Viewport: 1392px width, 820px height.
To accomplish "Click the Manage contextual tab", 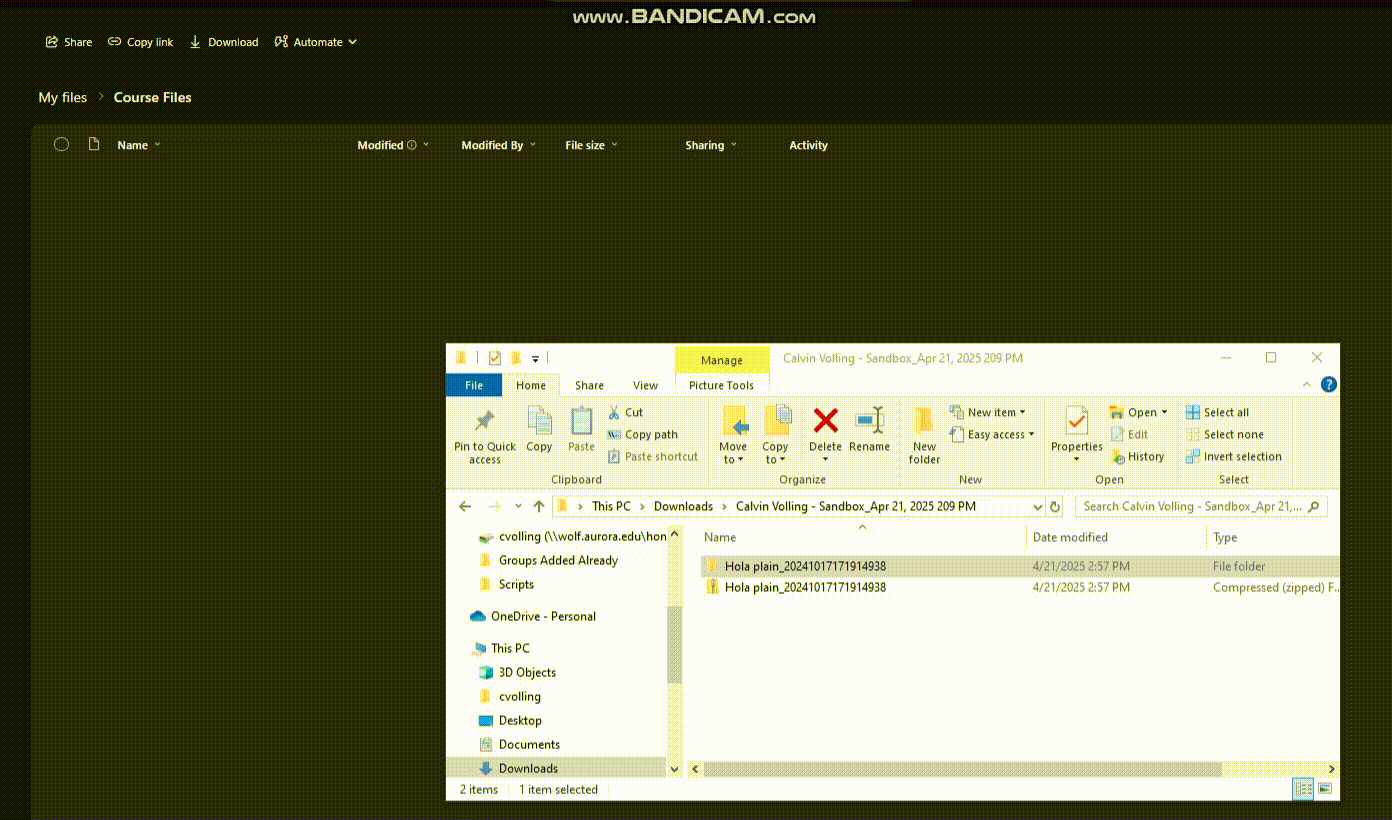I will point(722,360).
